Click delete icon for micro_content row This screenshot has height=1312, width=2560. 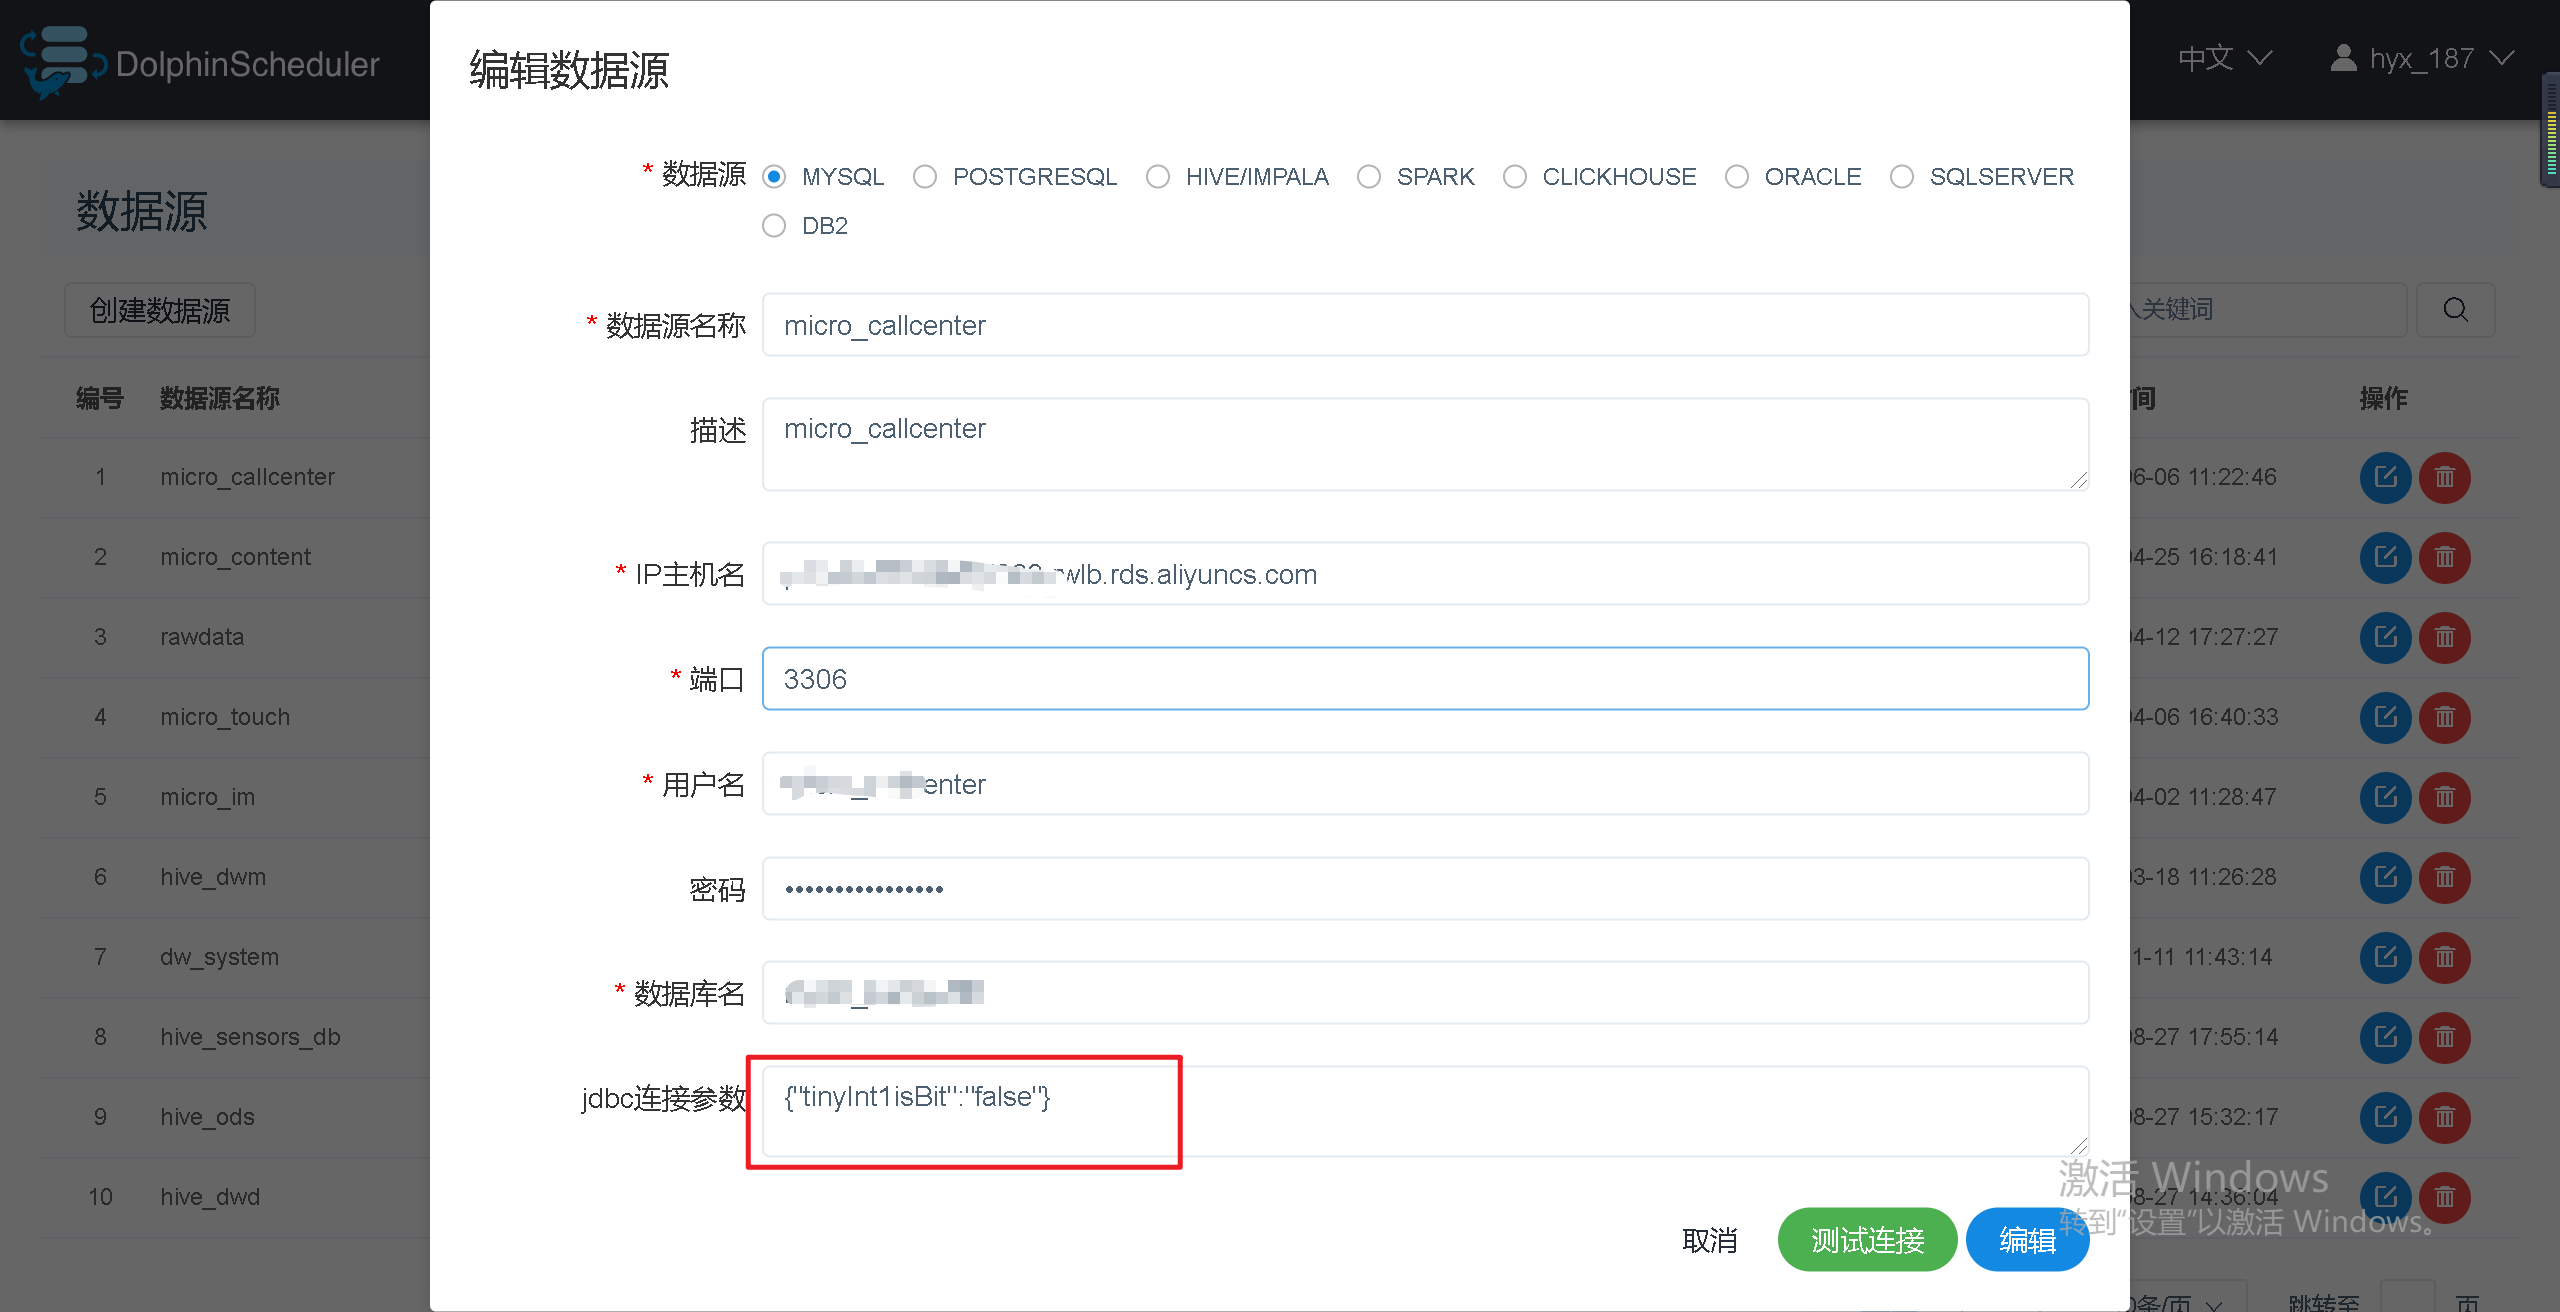pos(2445,557)
